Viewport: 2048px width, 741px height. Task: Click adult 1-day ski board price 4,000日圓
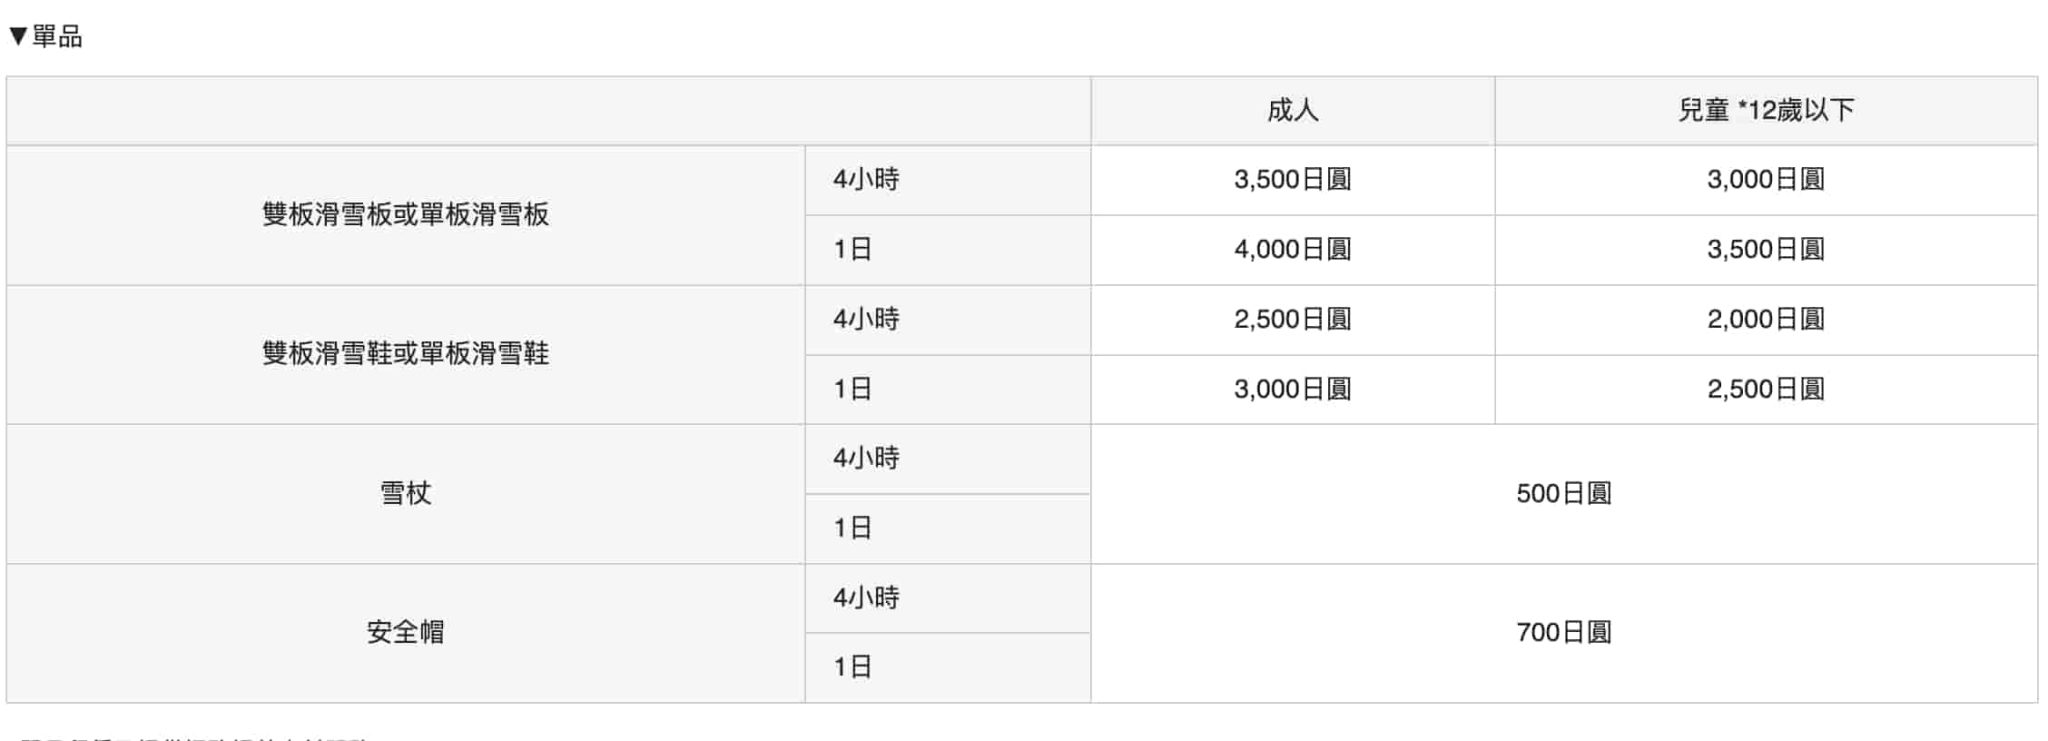coord(1292,250)
